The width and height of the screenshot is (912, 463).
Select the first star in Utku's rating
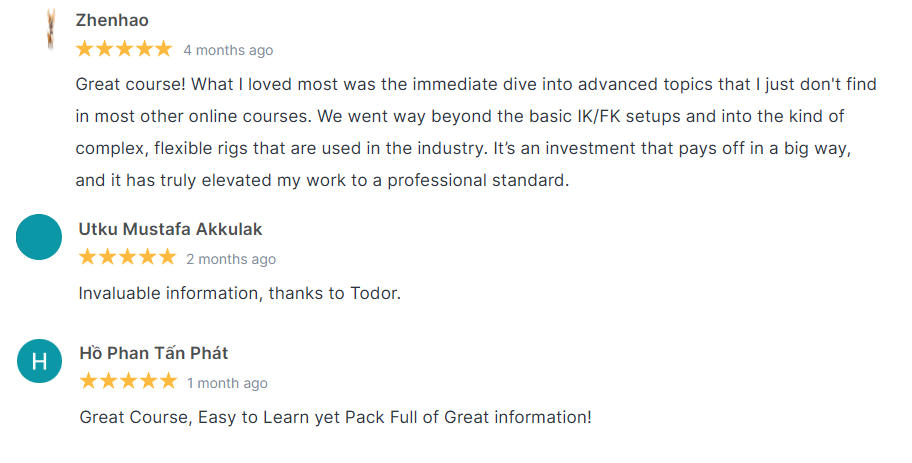[x=88, y=258]
